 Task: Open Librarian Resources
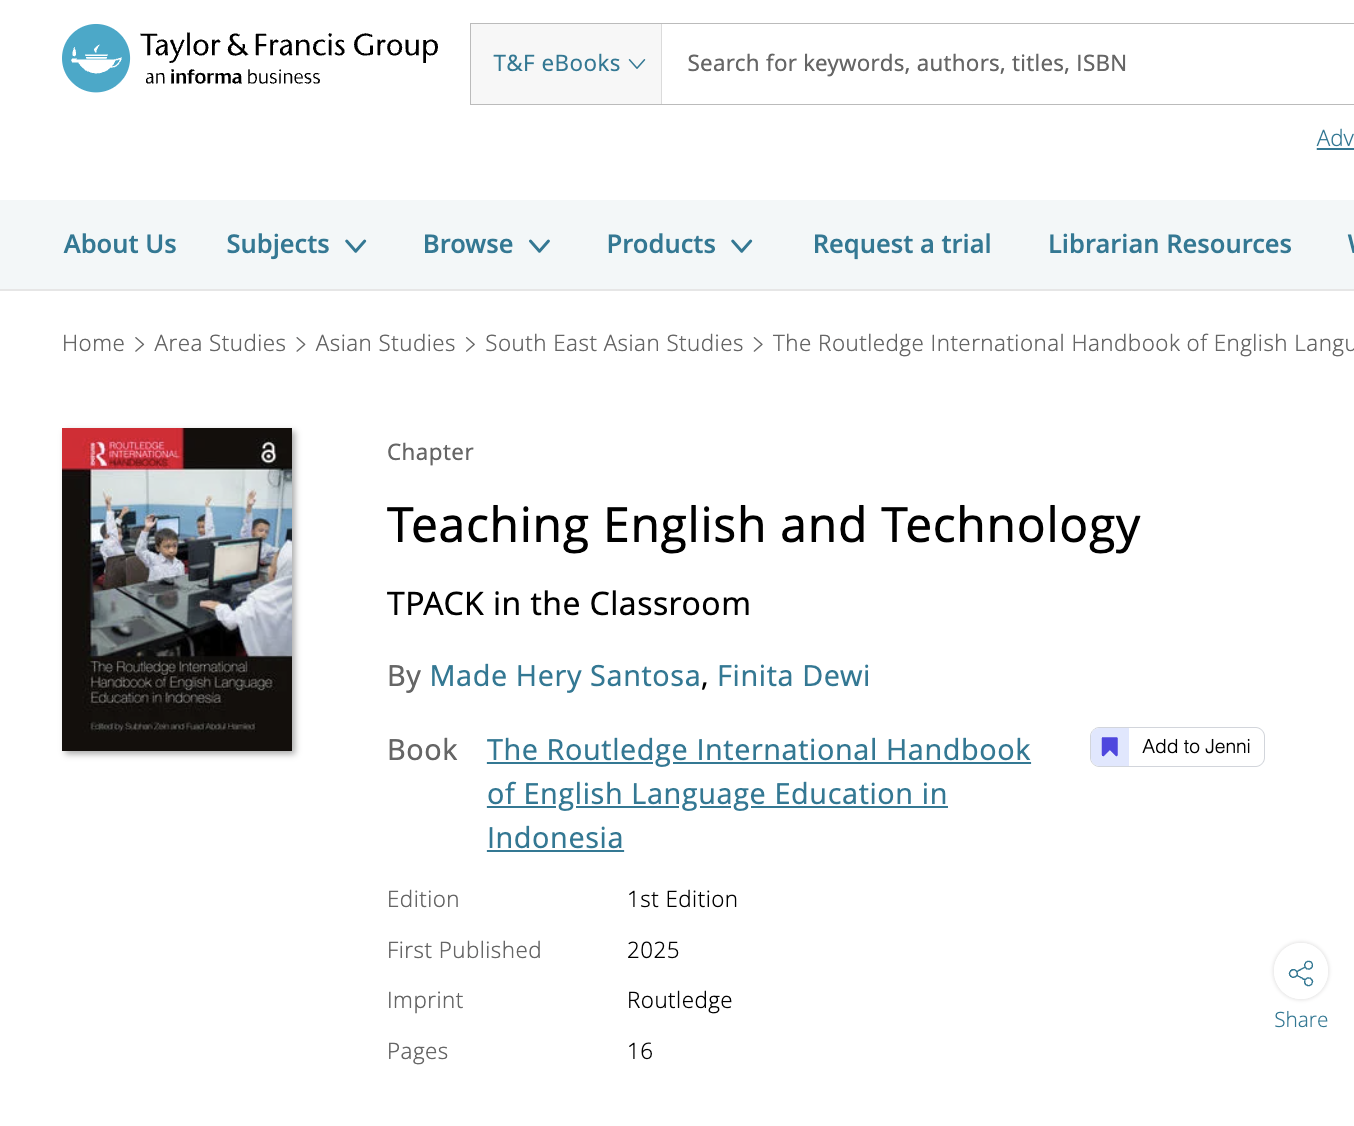click(x=1169, y=245)
